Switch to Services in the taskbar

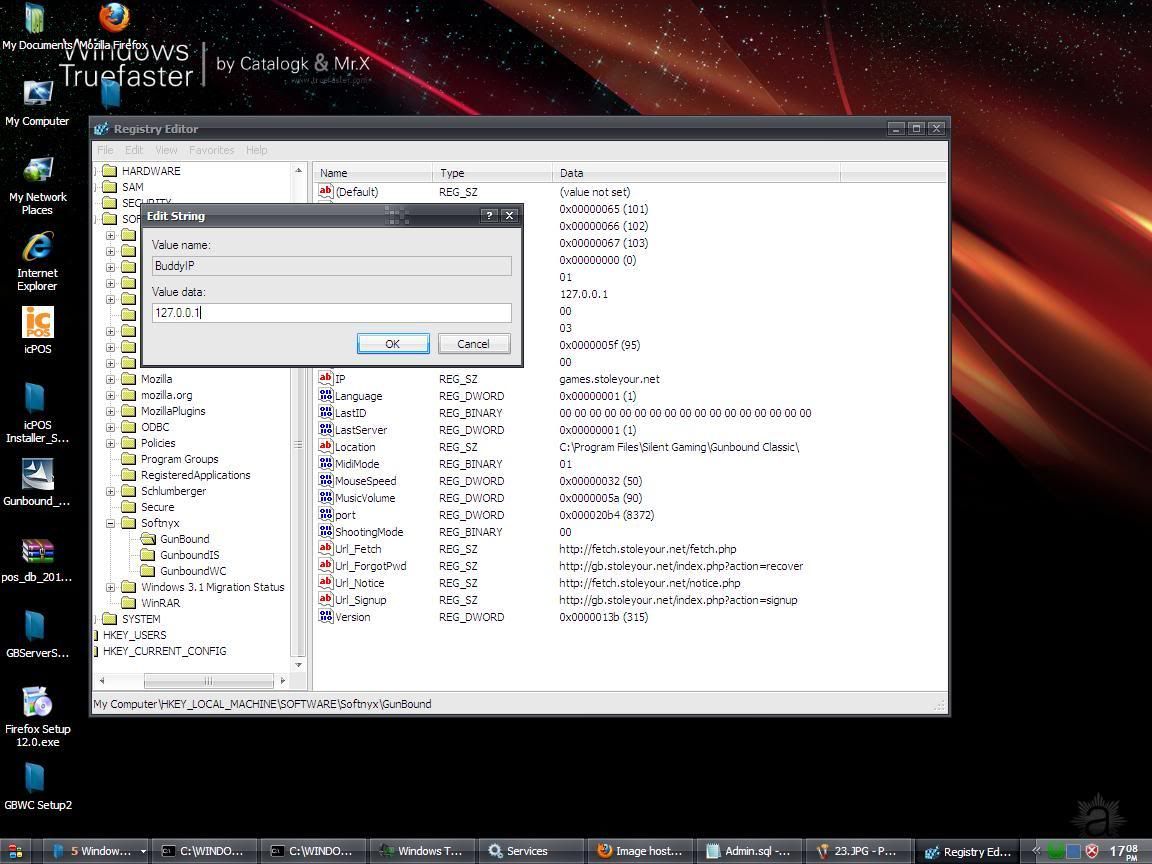(518, 851)
